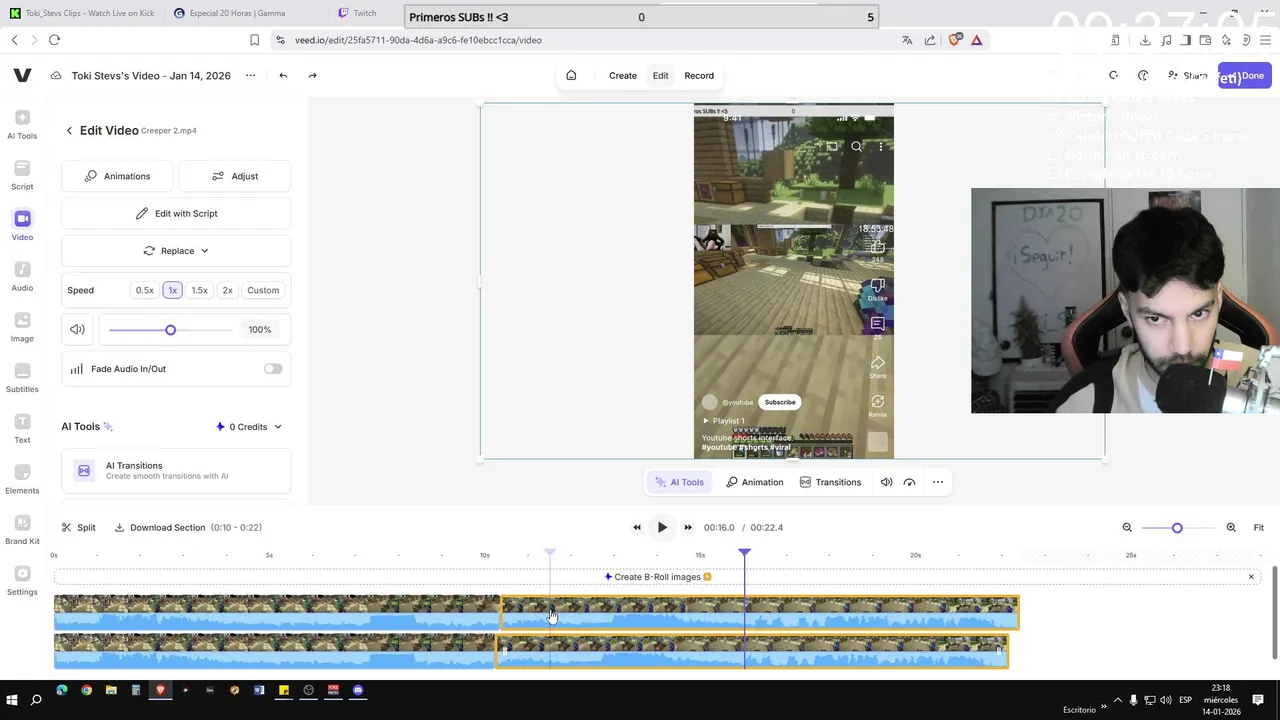Go to the home icon in header
Image resolution: width=1280 pixels, height=720 pixels.
(571, 76)
